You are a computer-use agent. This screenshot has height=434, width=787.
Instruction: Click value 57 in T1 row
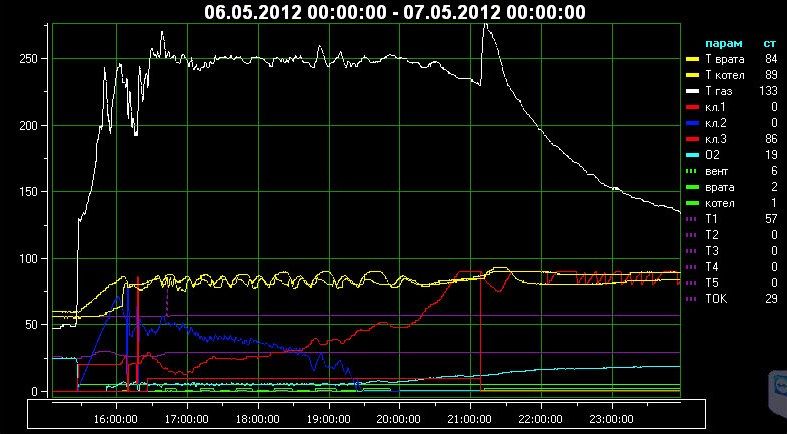coord(771,219)
